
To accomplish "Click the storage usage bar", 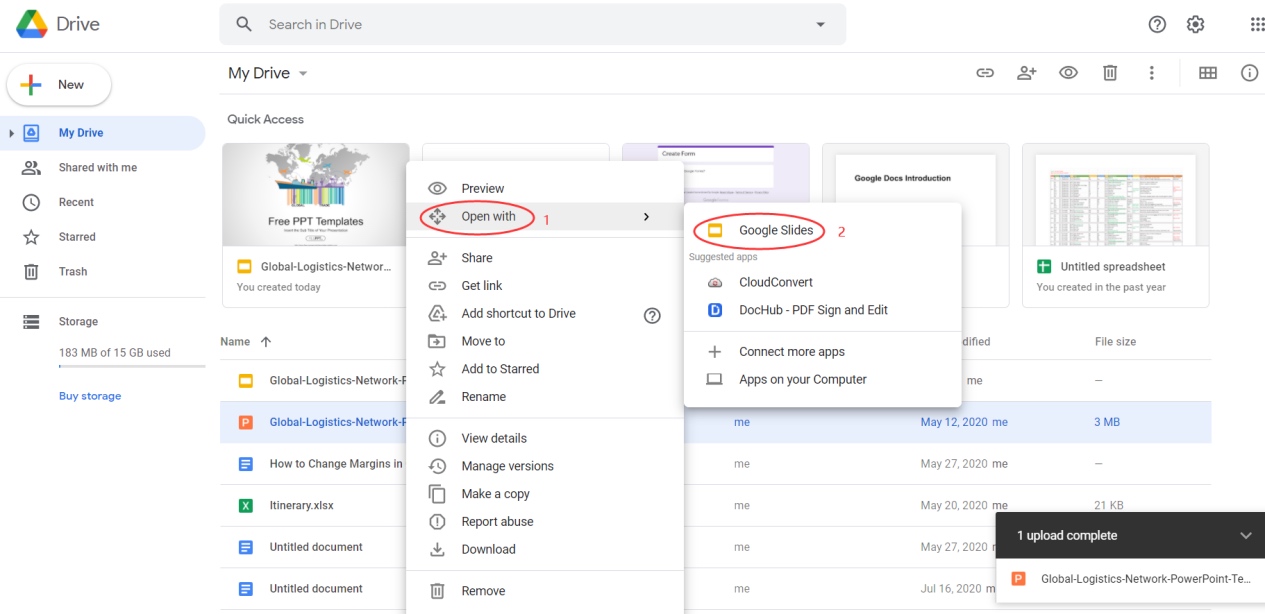I will coord(132,367).
